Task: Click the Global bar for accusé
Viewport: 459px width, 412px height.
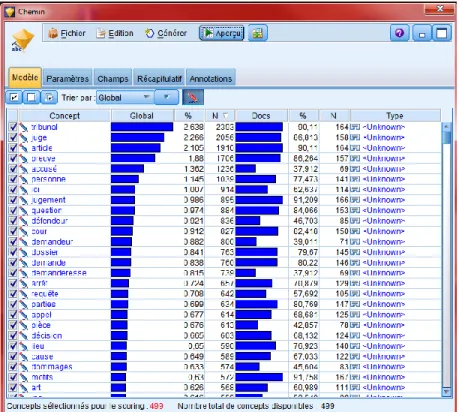Action: (127, 169)
